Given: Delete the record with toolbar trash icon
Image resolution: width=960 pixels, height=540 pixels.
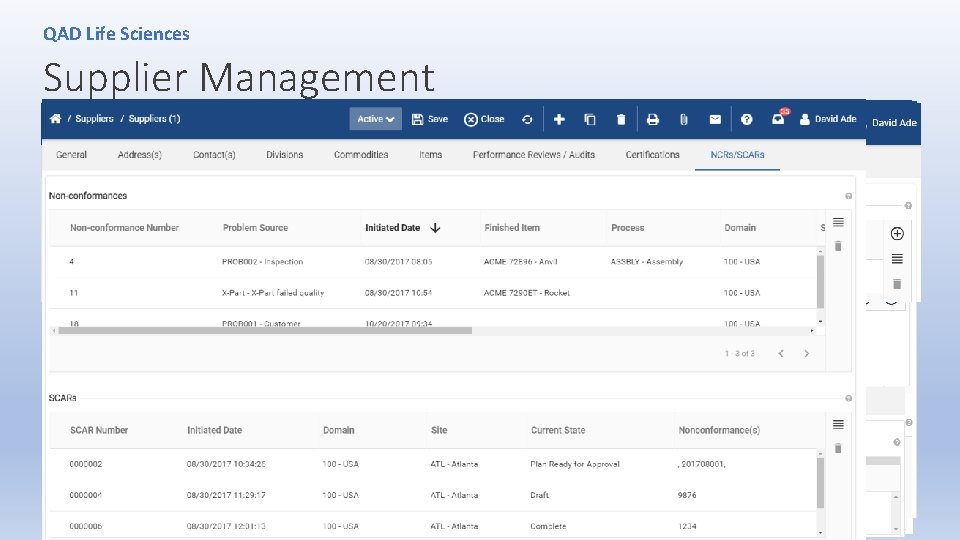Looking at the screenshot, I should coord(621,119).
